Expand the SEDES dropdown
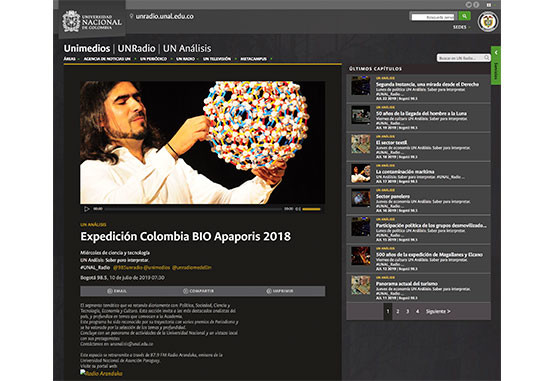The image size is (555, 381). click(461, 27)
